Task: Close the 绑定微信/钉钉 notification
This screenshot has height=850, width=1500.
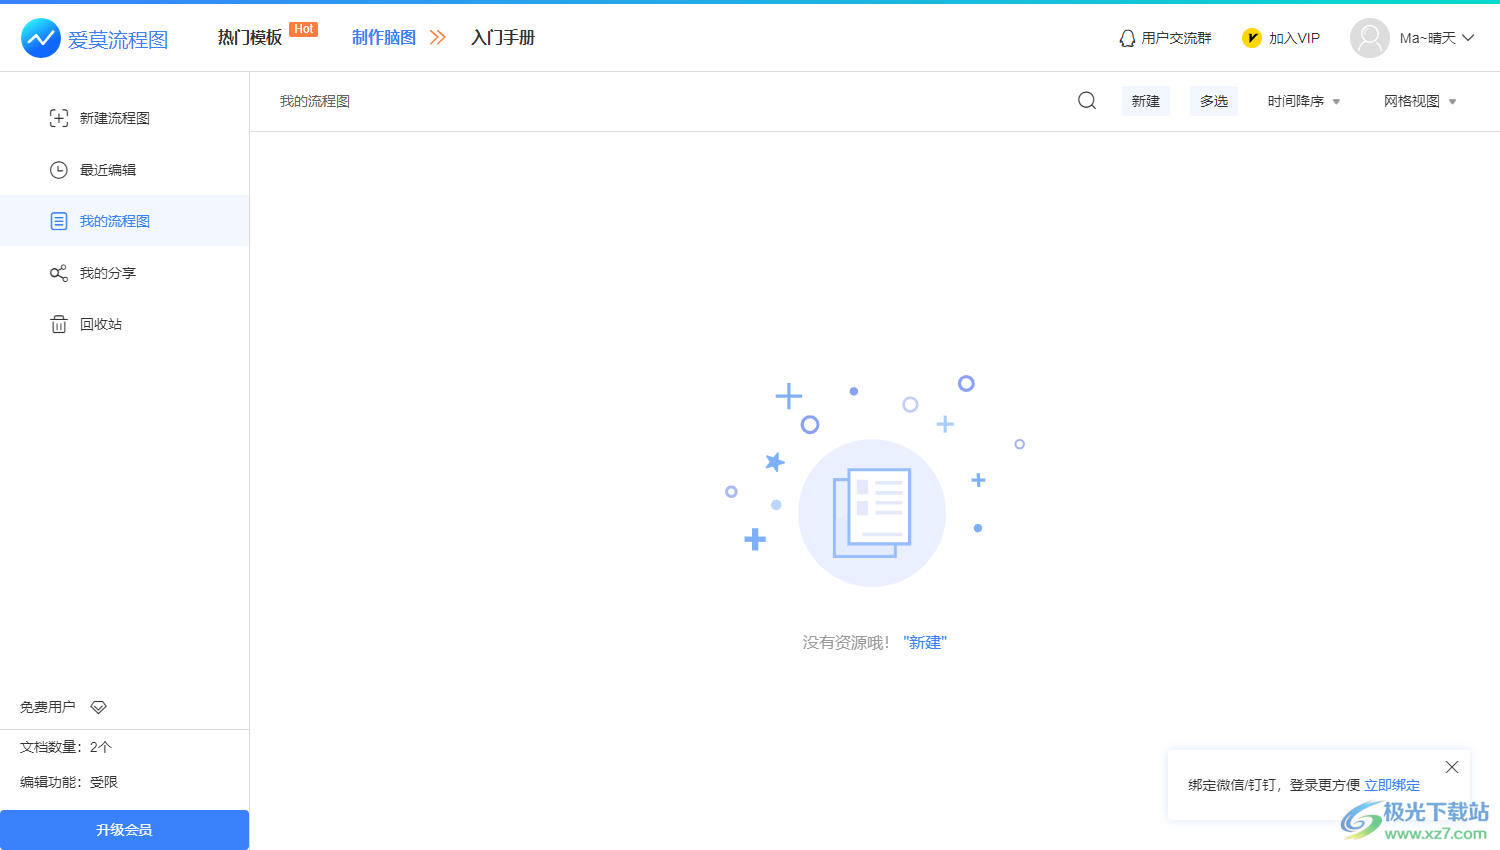Action: click(x=1452, y=767)
